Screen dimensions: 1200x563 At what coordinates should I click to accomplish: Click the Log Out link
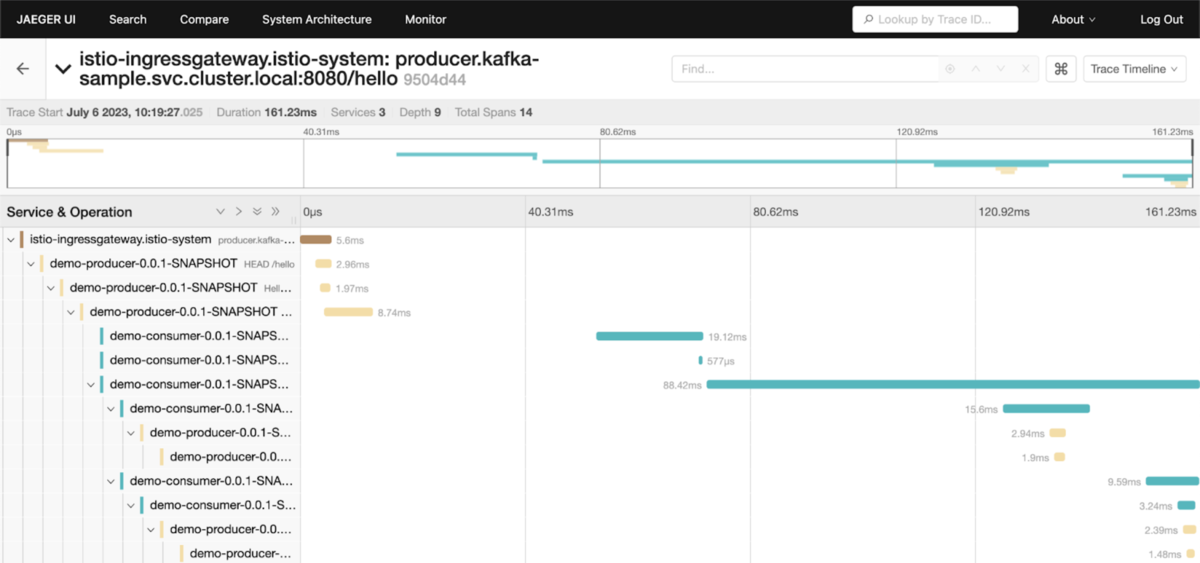[1162, 19]
